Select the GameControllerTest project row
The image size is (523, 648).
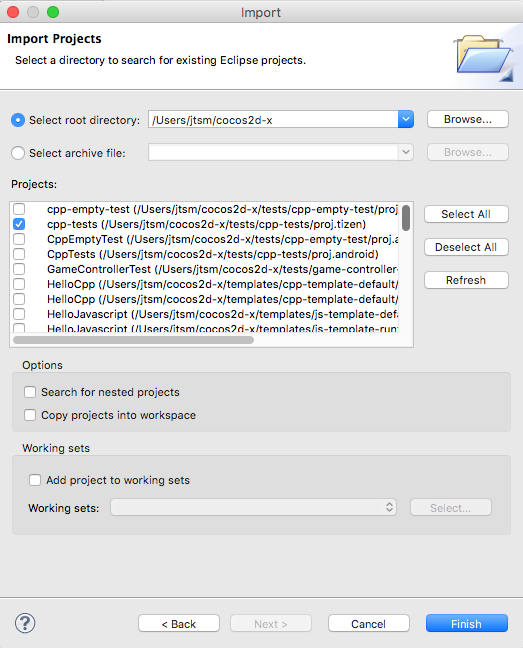click(x=205, y=269)
